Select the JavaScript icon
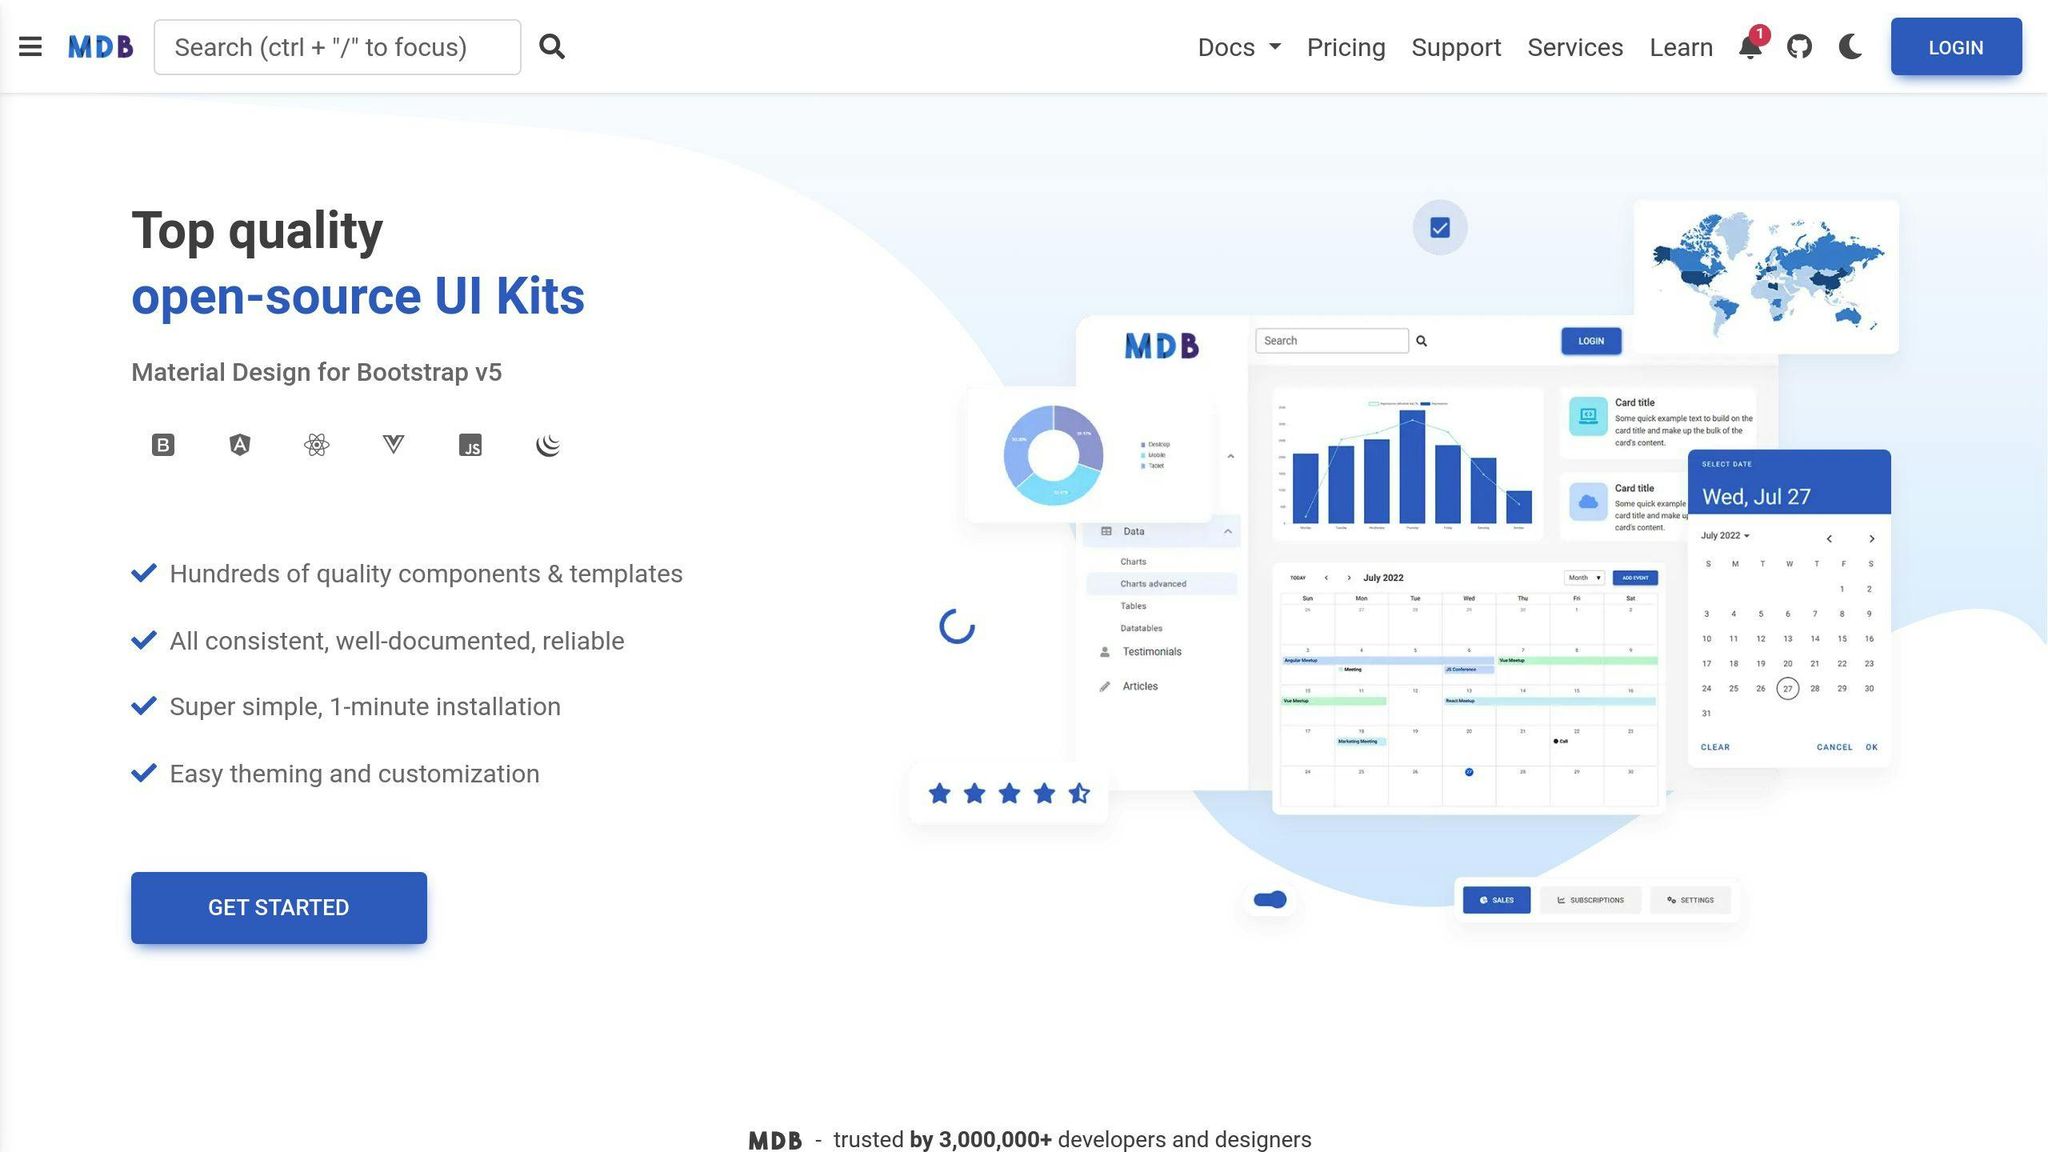Viewport: 2048px width, 1152px height. pyautogui.click(x=471, y=445)
